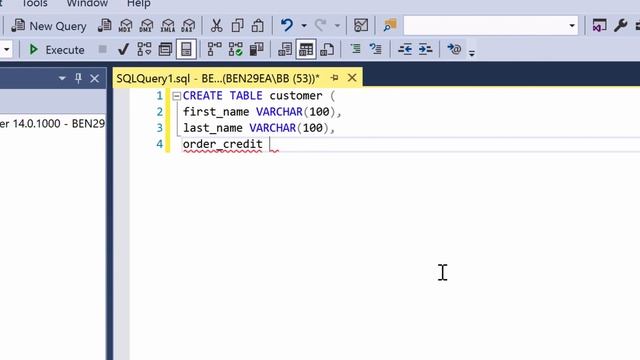Click on the text order_credit

222,144
